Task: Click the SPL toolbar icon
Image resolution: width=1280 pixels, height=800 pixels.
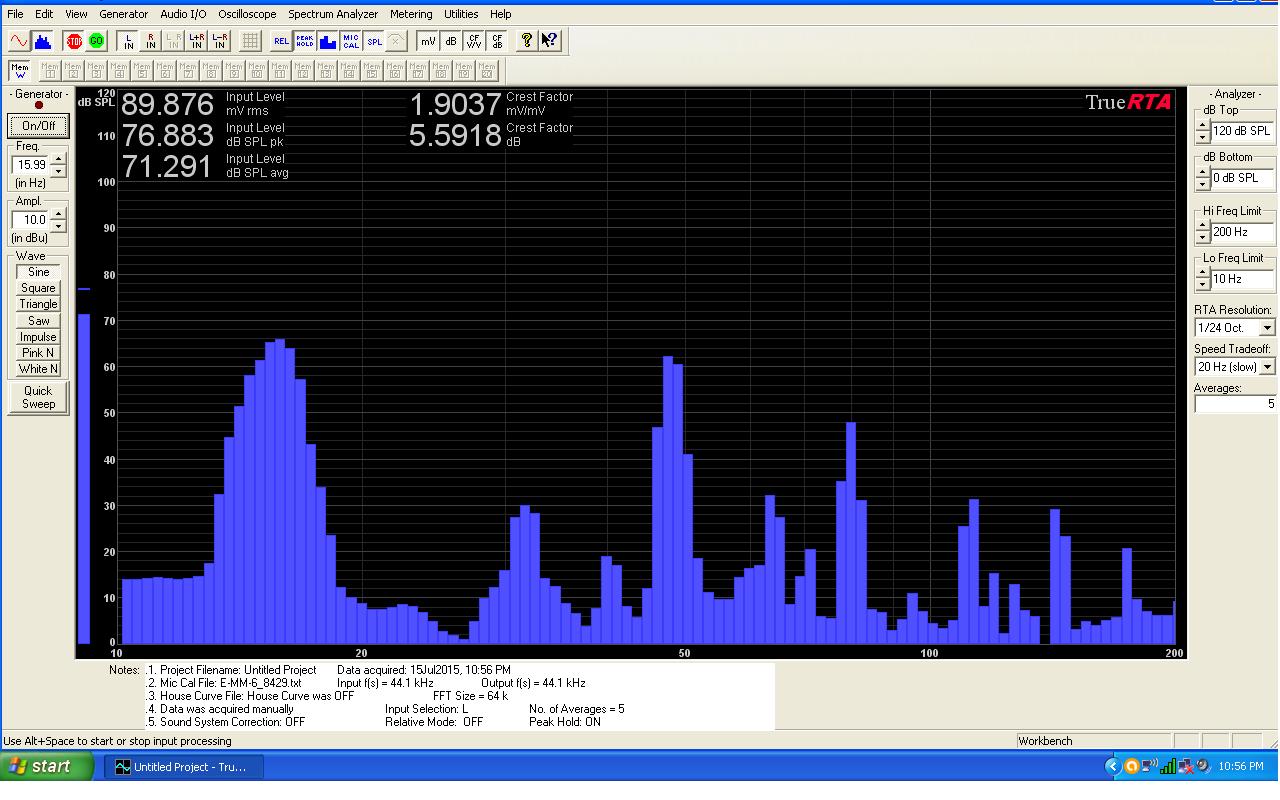Action: [x=374, y=41]
